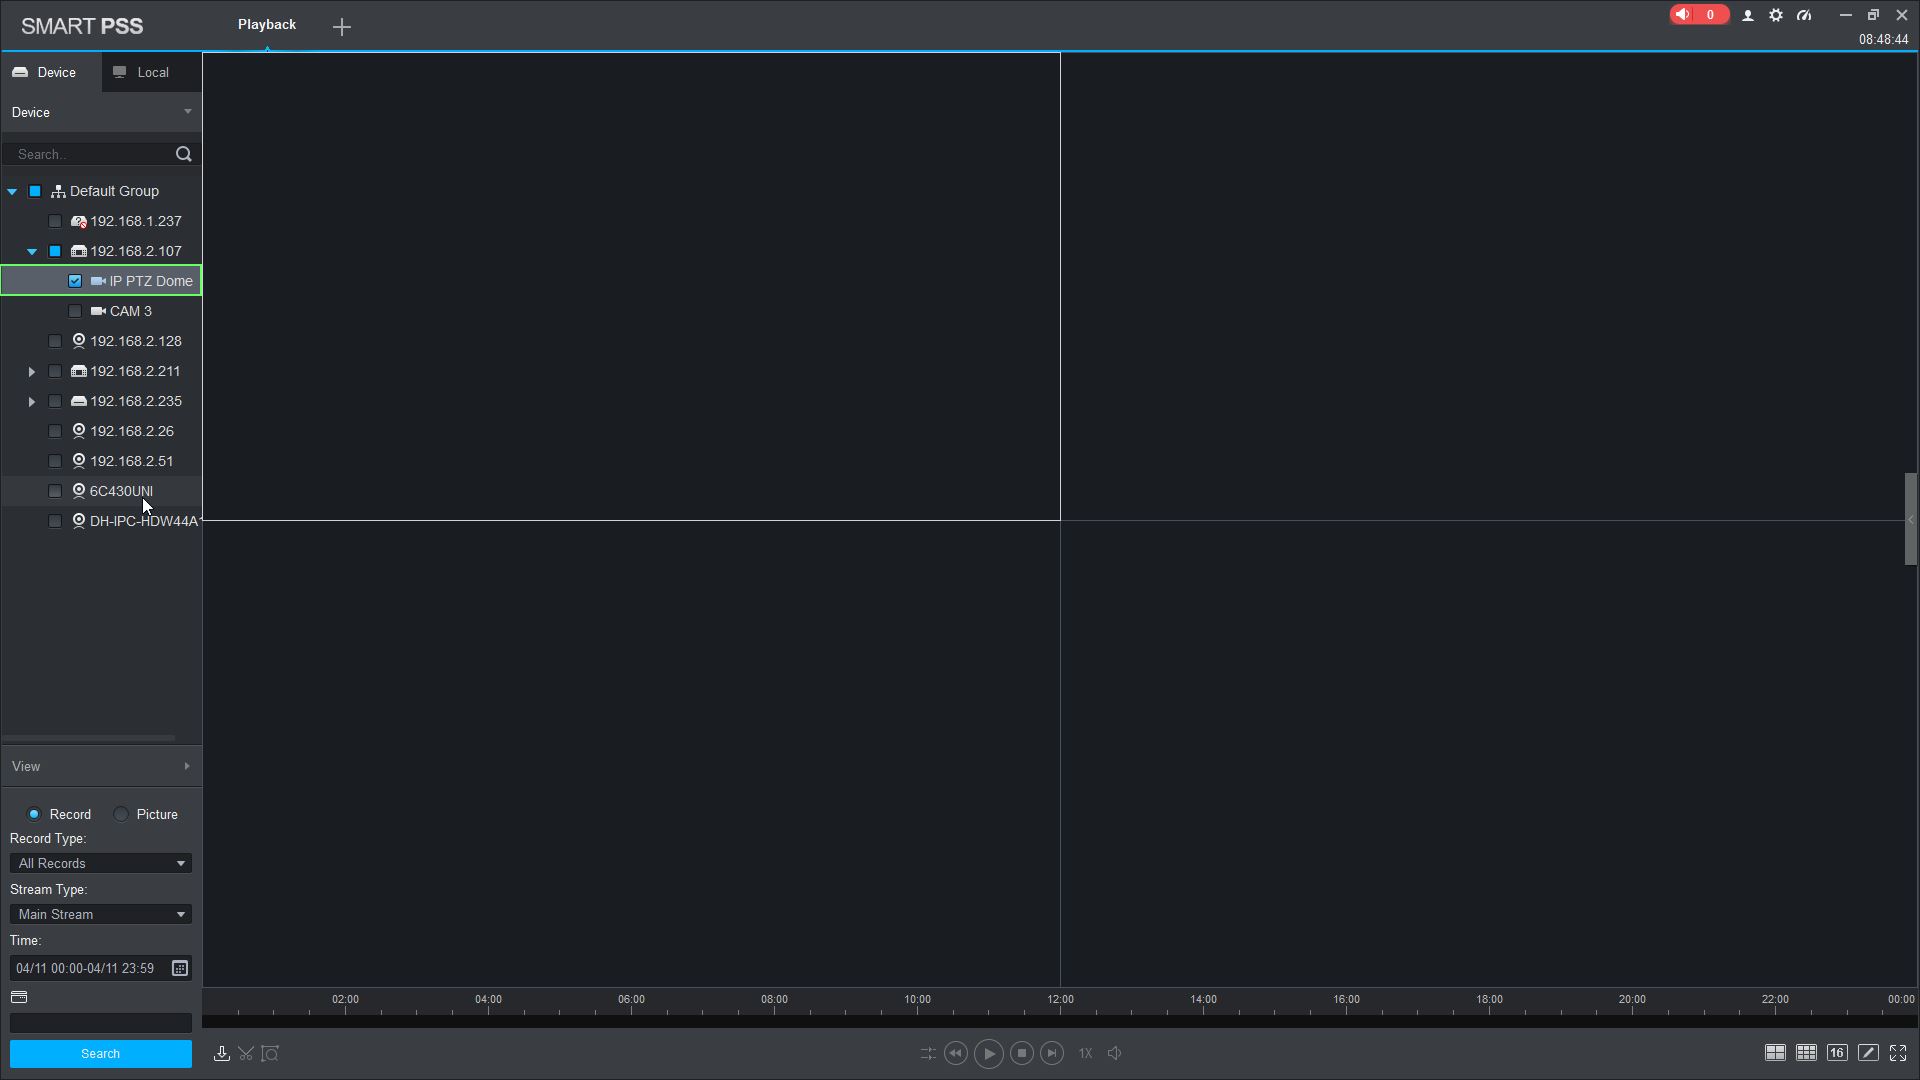Click the download record icon
Screen dimensions: 1920x1080
222,1054
